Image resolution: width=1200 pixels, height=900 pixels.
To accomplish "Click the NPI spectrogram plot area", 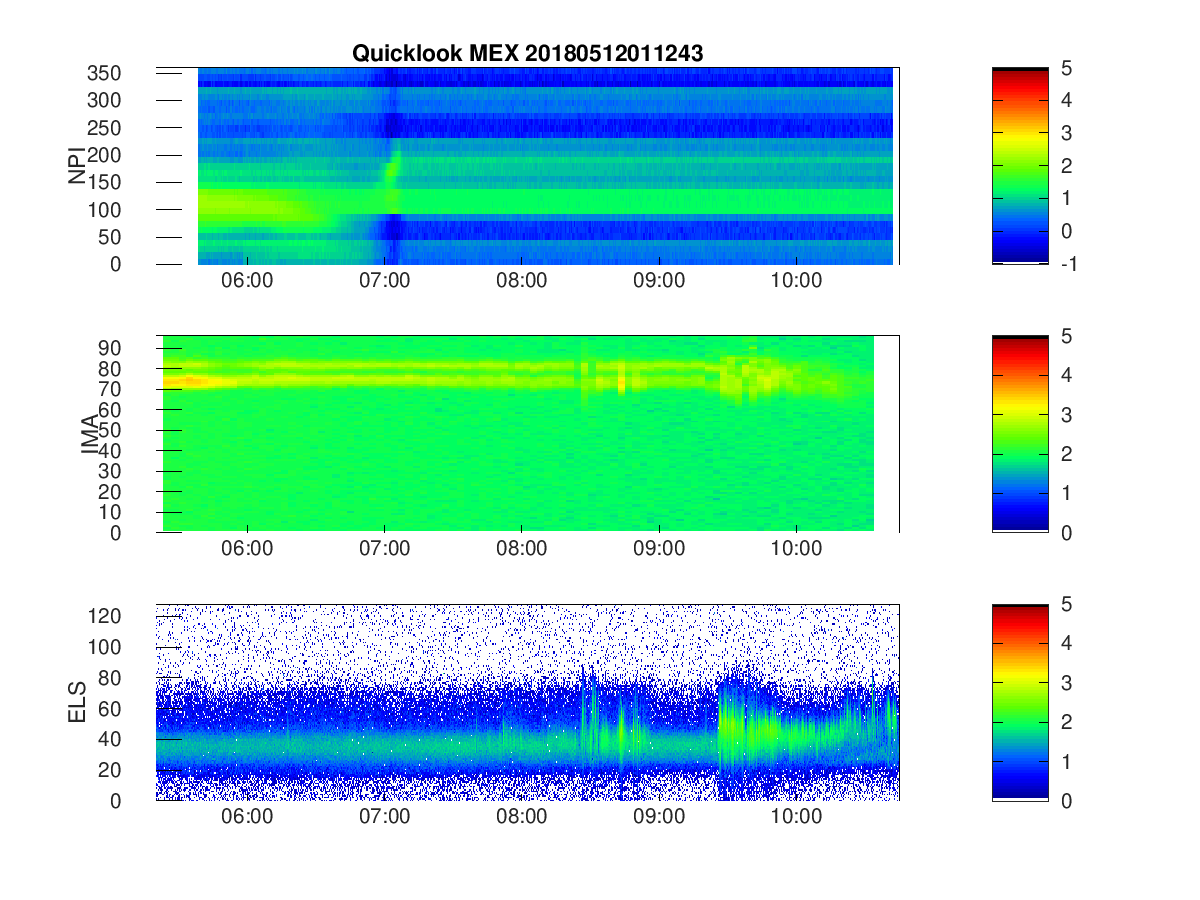I will (x=527, y=166).
